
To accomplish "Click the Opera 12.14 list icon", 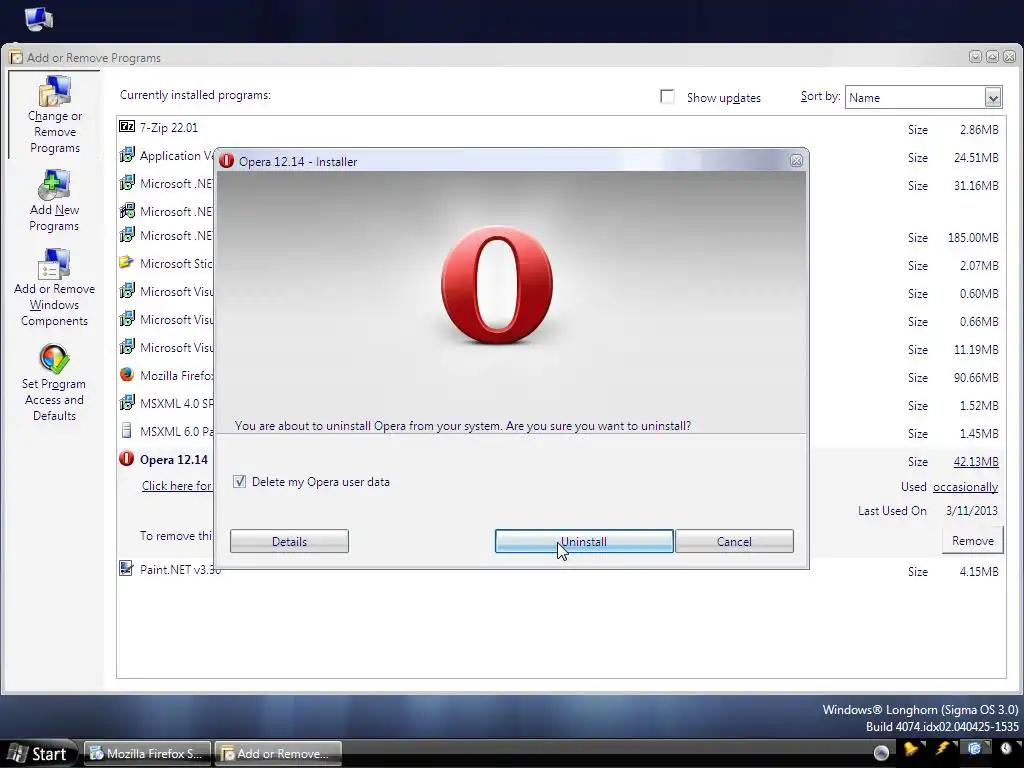I will (127, 458).
